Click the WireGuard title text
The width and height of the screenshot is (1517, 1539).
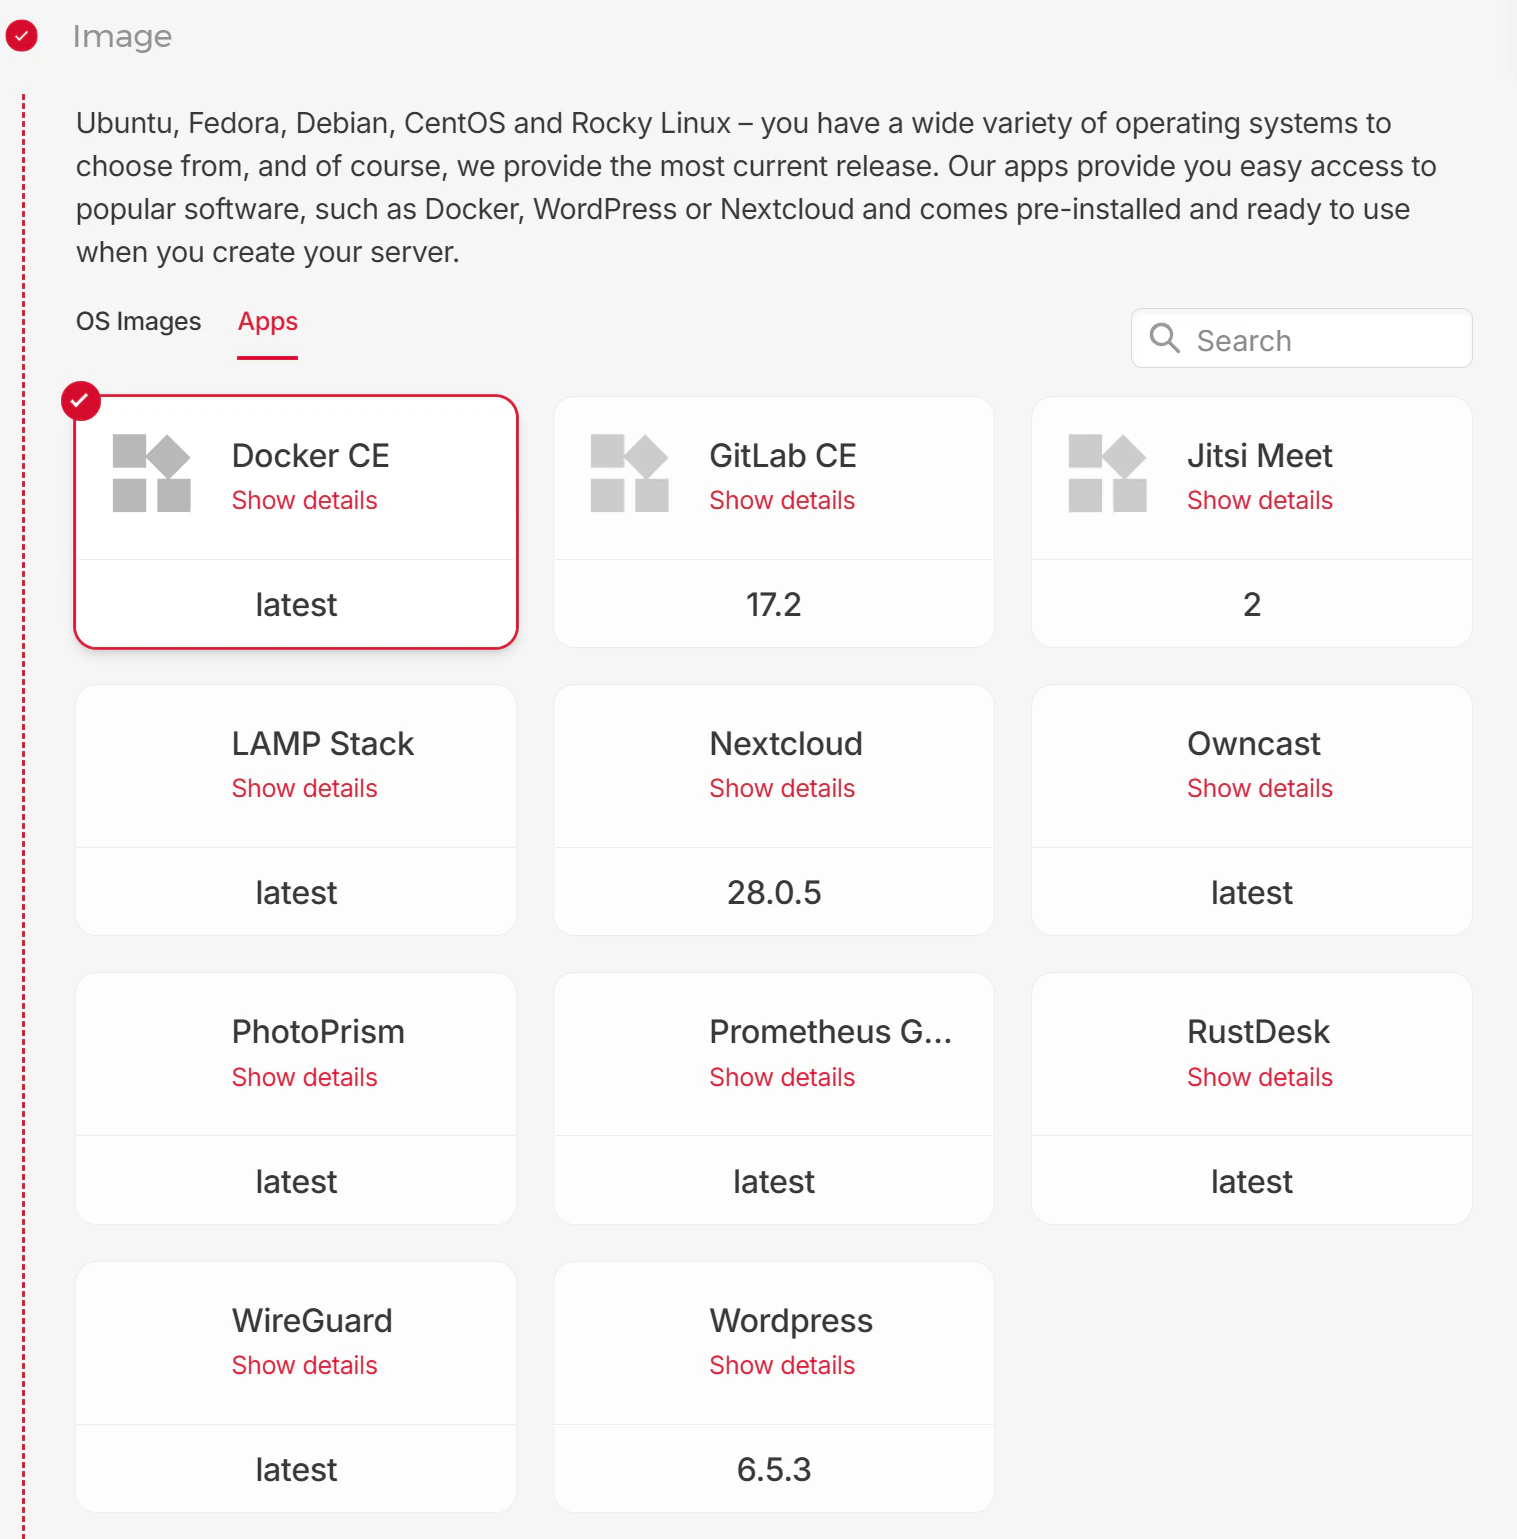(x=312, y=1320)
